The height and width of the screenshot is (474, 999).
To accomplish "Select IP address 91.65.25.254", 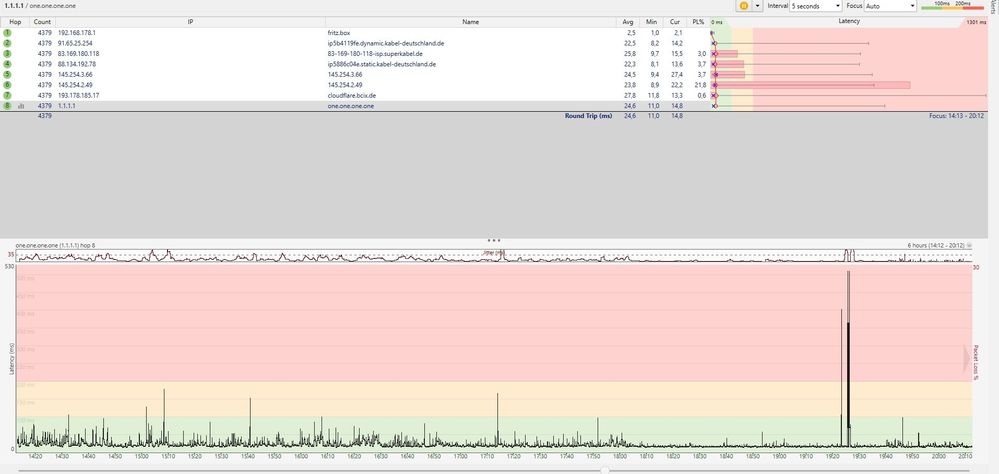I will point(75,43).
